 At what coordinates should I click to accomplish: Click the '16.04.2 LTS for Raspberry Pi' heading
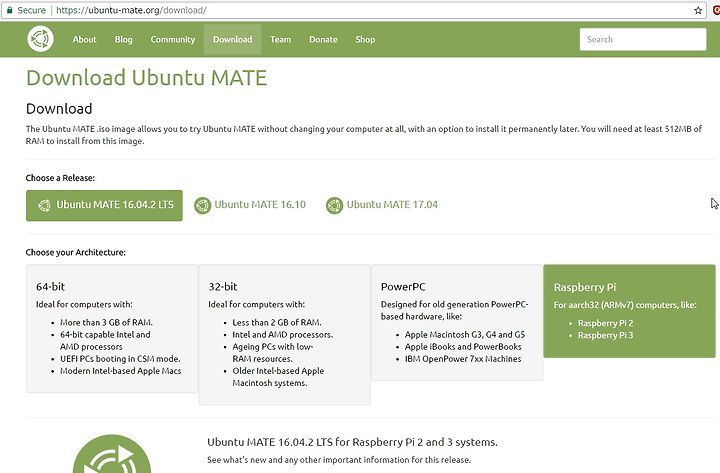click(352, 442)
